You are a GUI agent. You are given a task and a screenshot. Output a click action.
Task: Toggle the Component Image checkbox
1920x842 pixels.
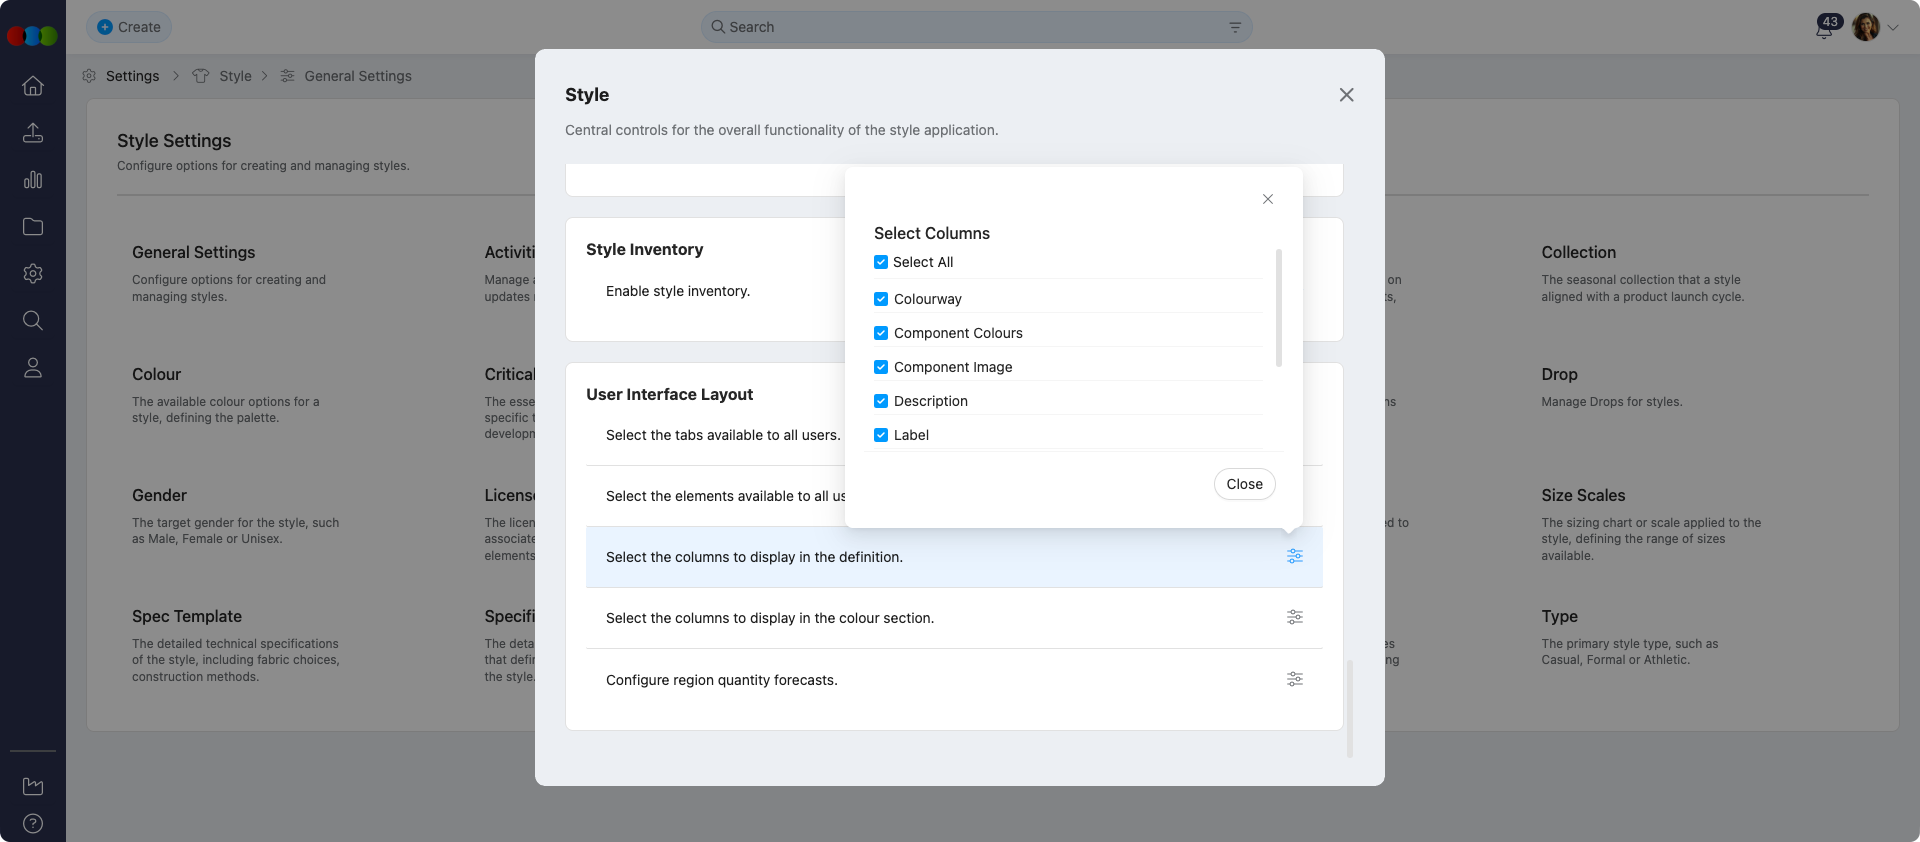pos(881,367)
